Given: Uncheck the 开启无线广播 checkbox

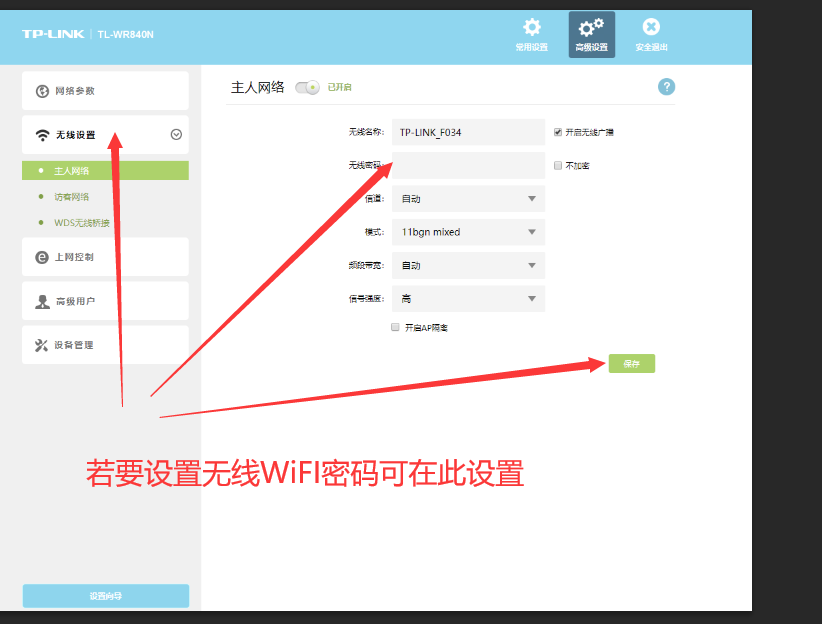Looking at the screenshot, I should [x=558, y=132].
